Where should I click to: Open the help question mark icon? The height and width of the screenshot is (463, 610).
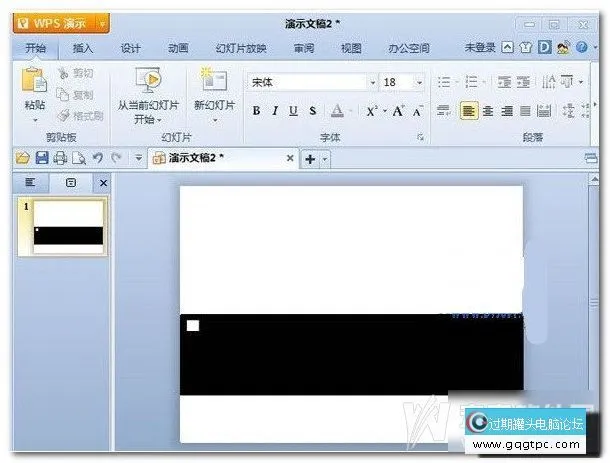pyautogui.click(x=582, y=47)
